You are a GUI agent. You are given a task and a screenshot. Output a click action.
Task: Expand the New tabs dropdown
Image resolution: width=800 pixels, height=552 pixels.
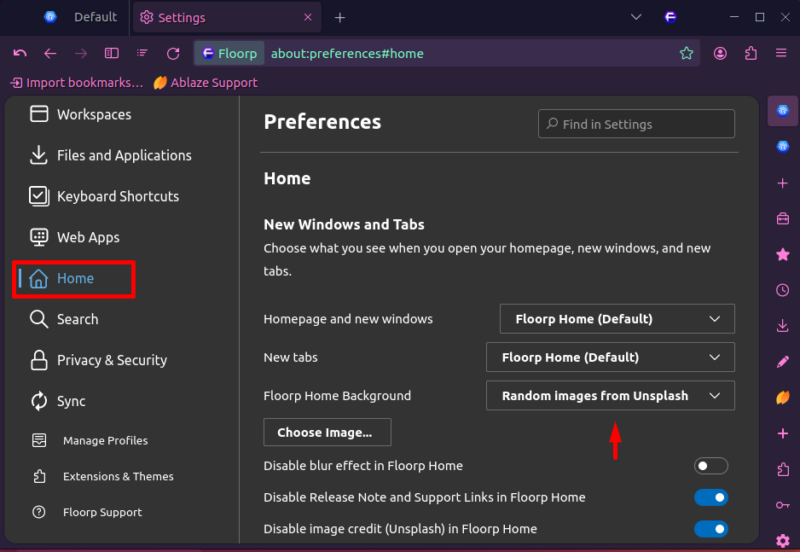click(x=610, y=357)
